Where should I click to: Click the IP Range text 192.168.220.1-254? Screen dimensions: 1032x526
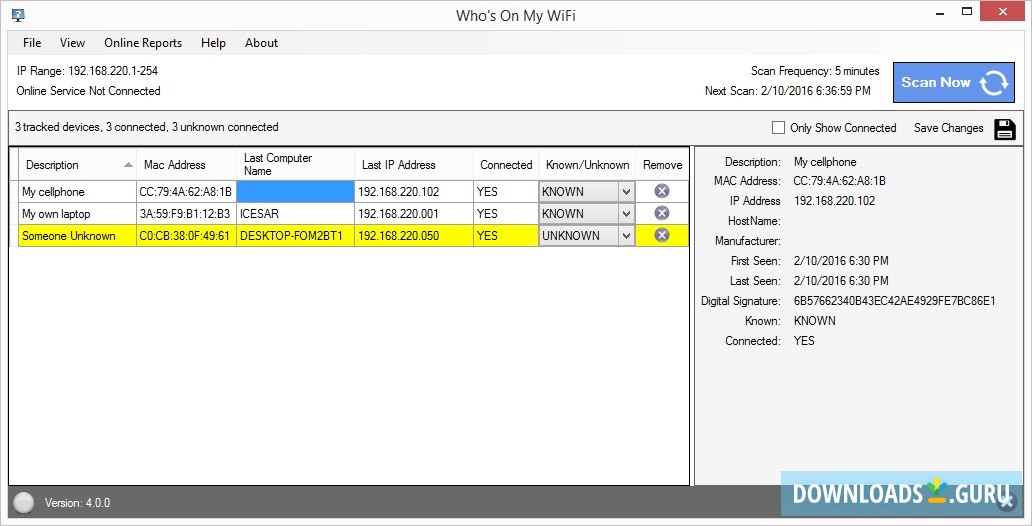pyautogui.click(x=87, y=70)
